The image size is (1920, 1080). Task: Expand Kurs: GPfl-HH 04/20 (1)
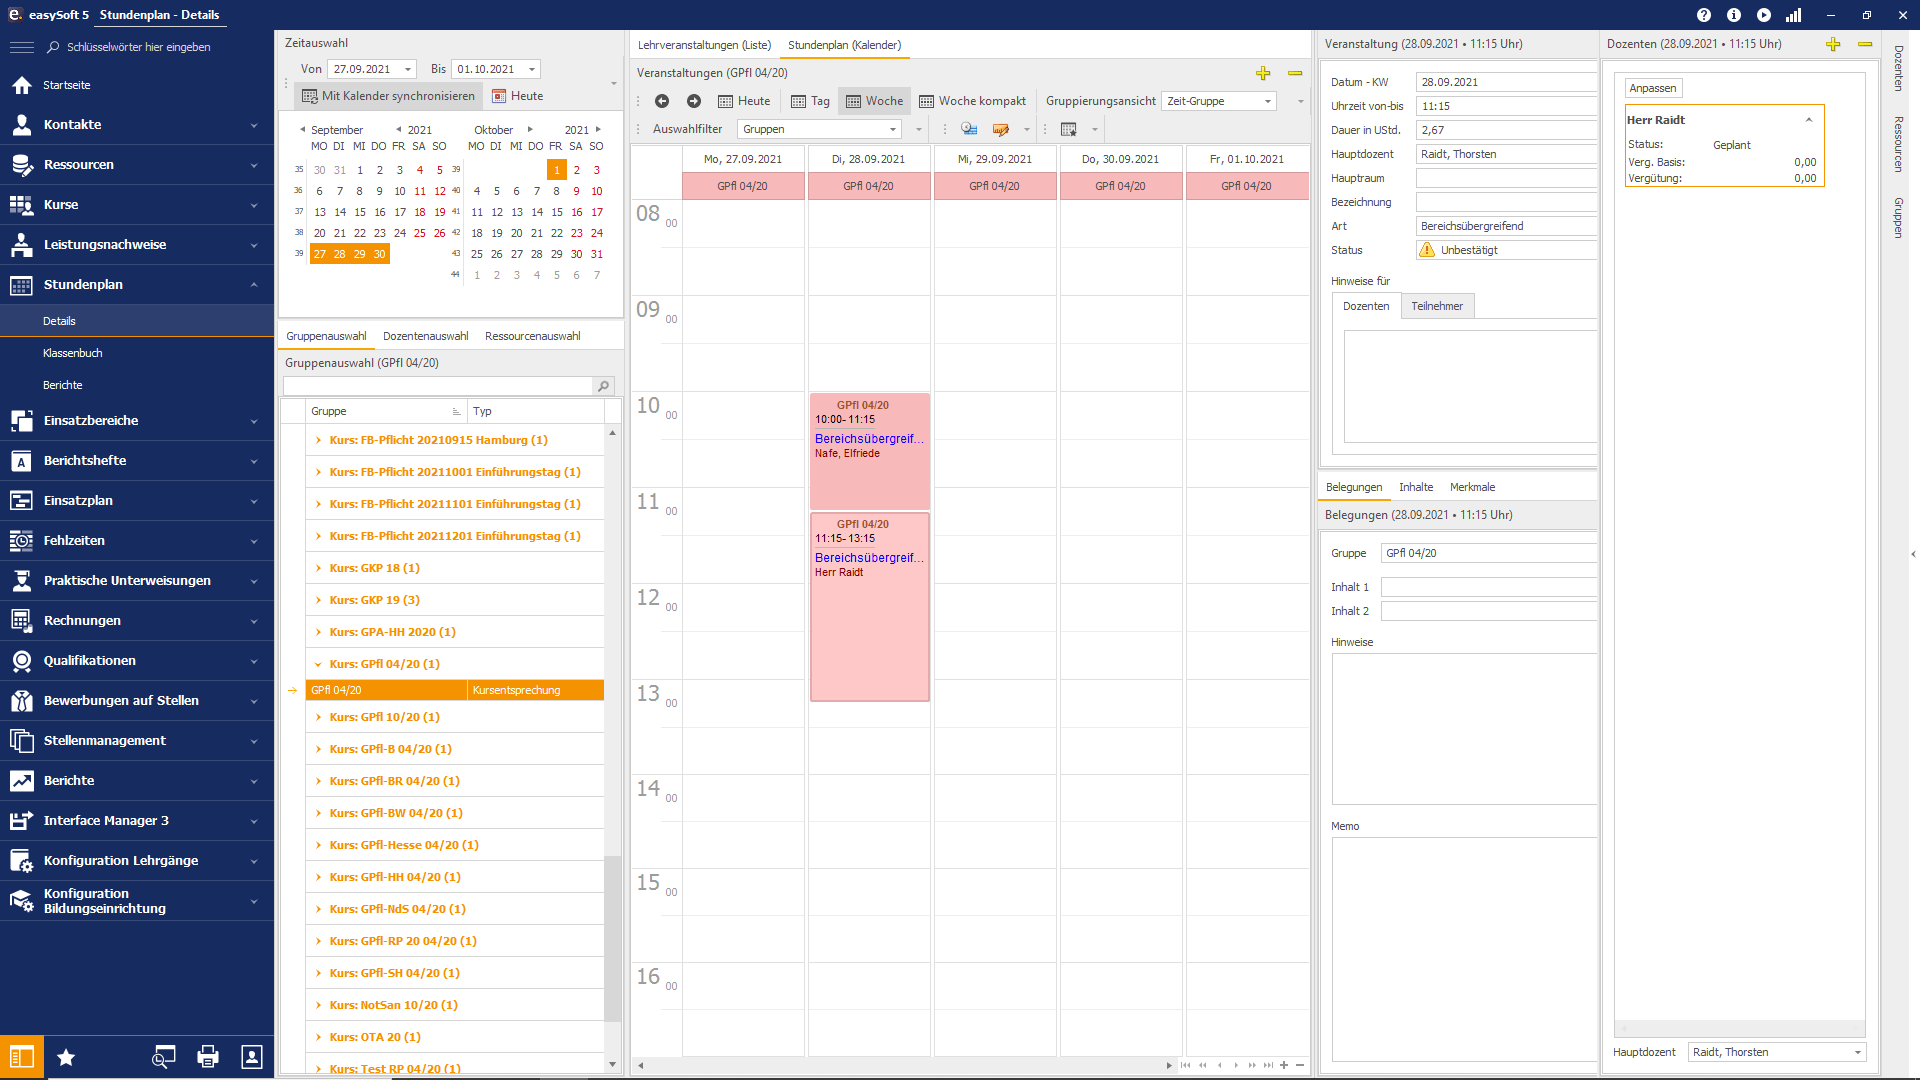(318, 877)
